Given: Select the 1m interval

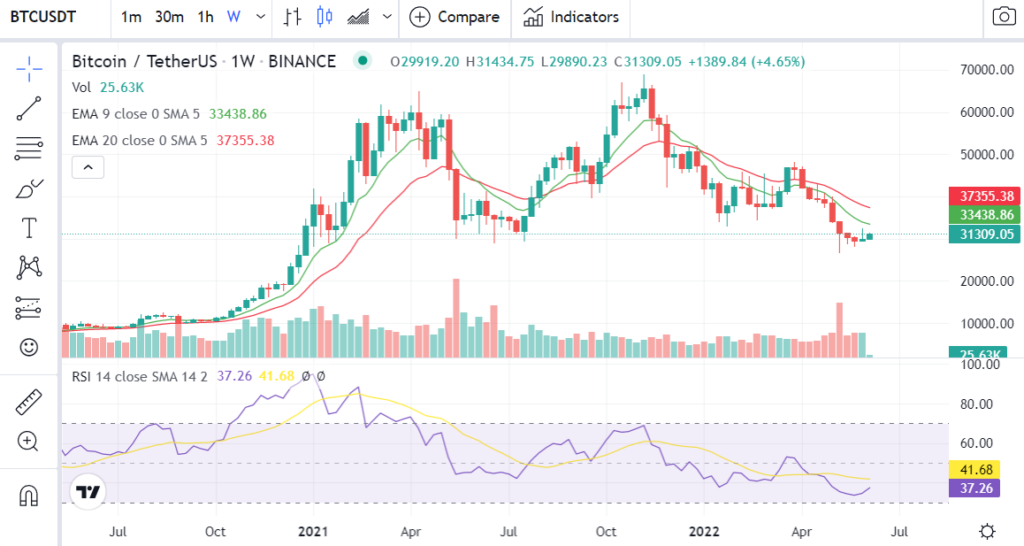Looking at the screenshot, I should coord(131,17).
